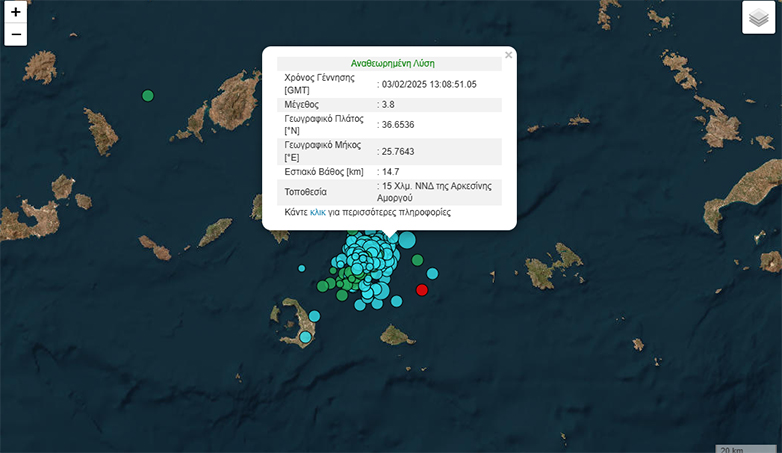
Task: Close the earthquake info popup
Action: (x=508, y=55)
